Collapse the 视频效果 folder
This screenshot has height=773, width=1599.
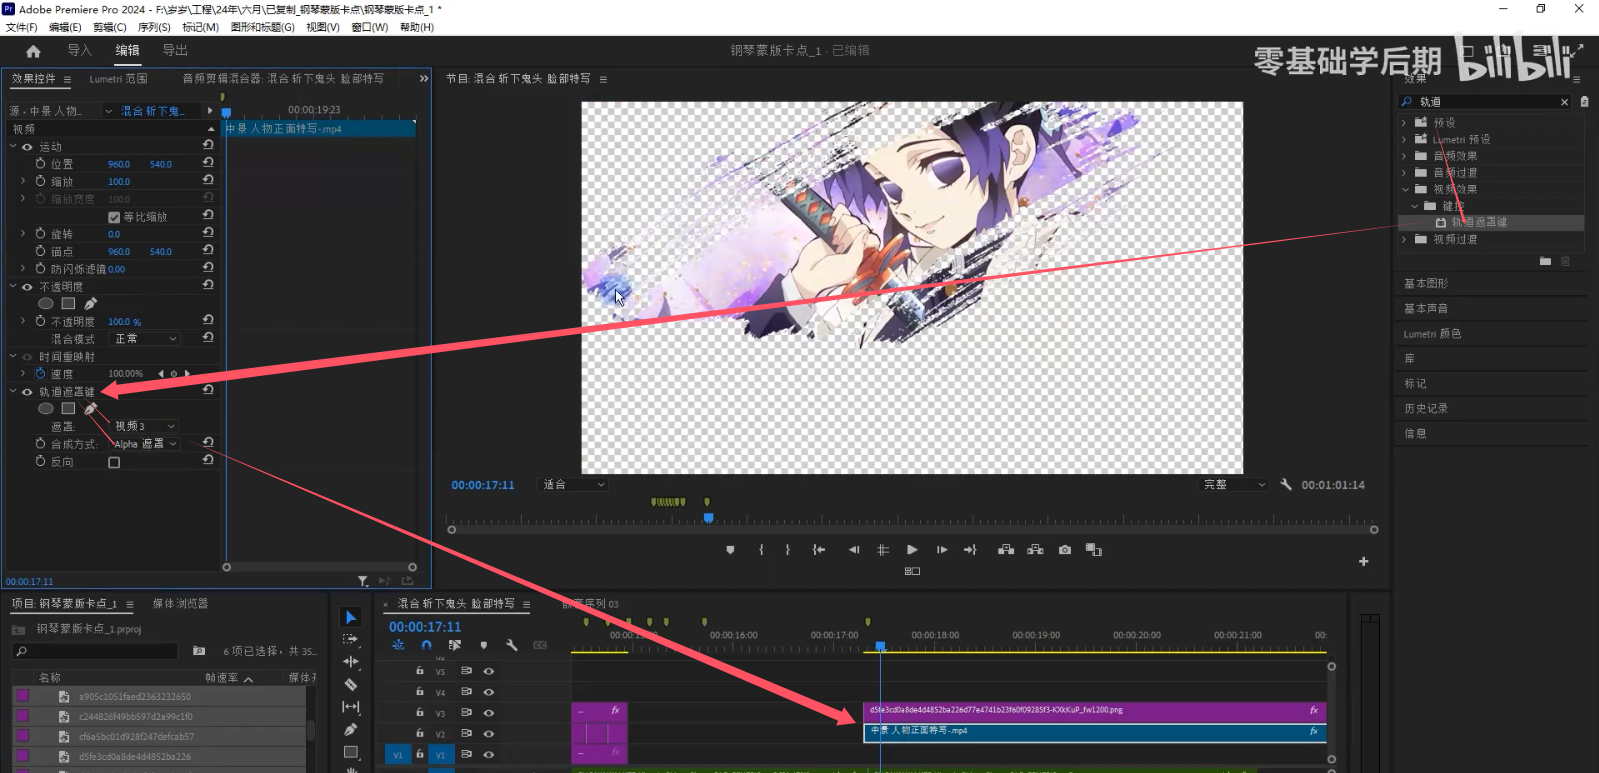1404,189
